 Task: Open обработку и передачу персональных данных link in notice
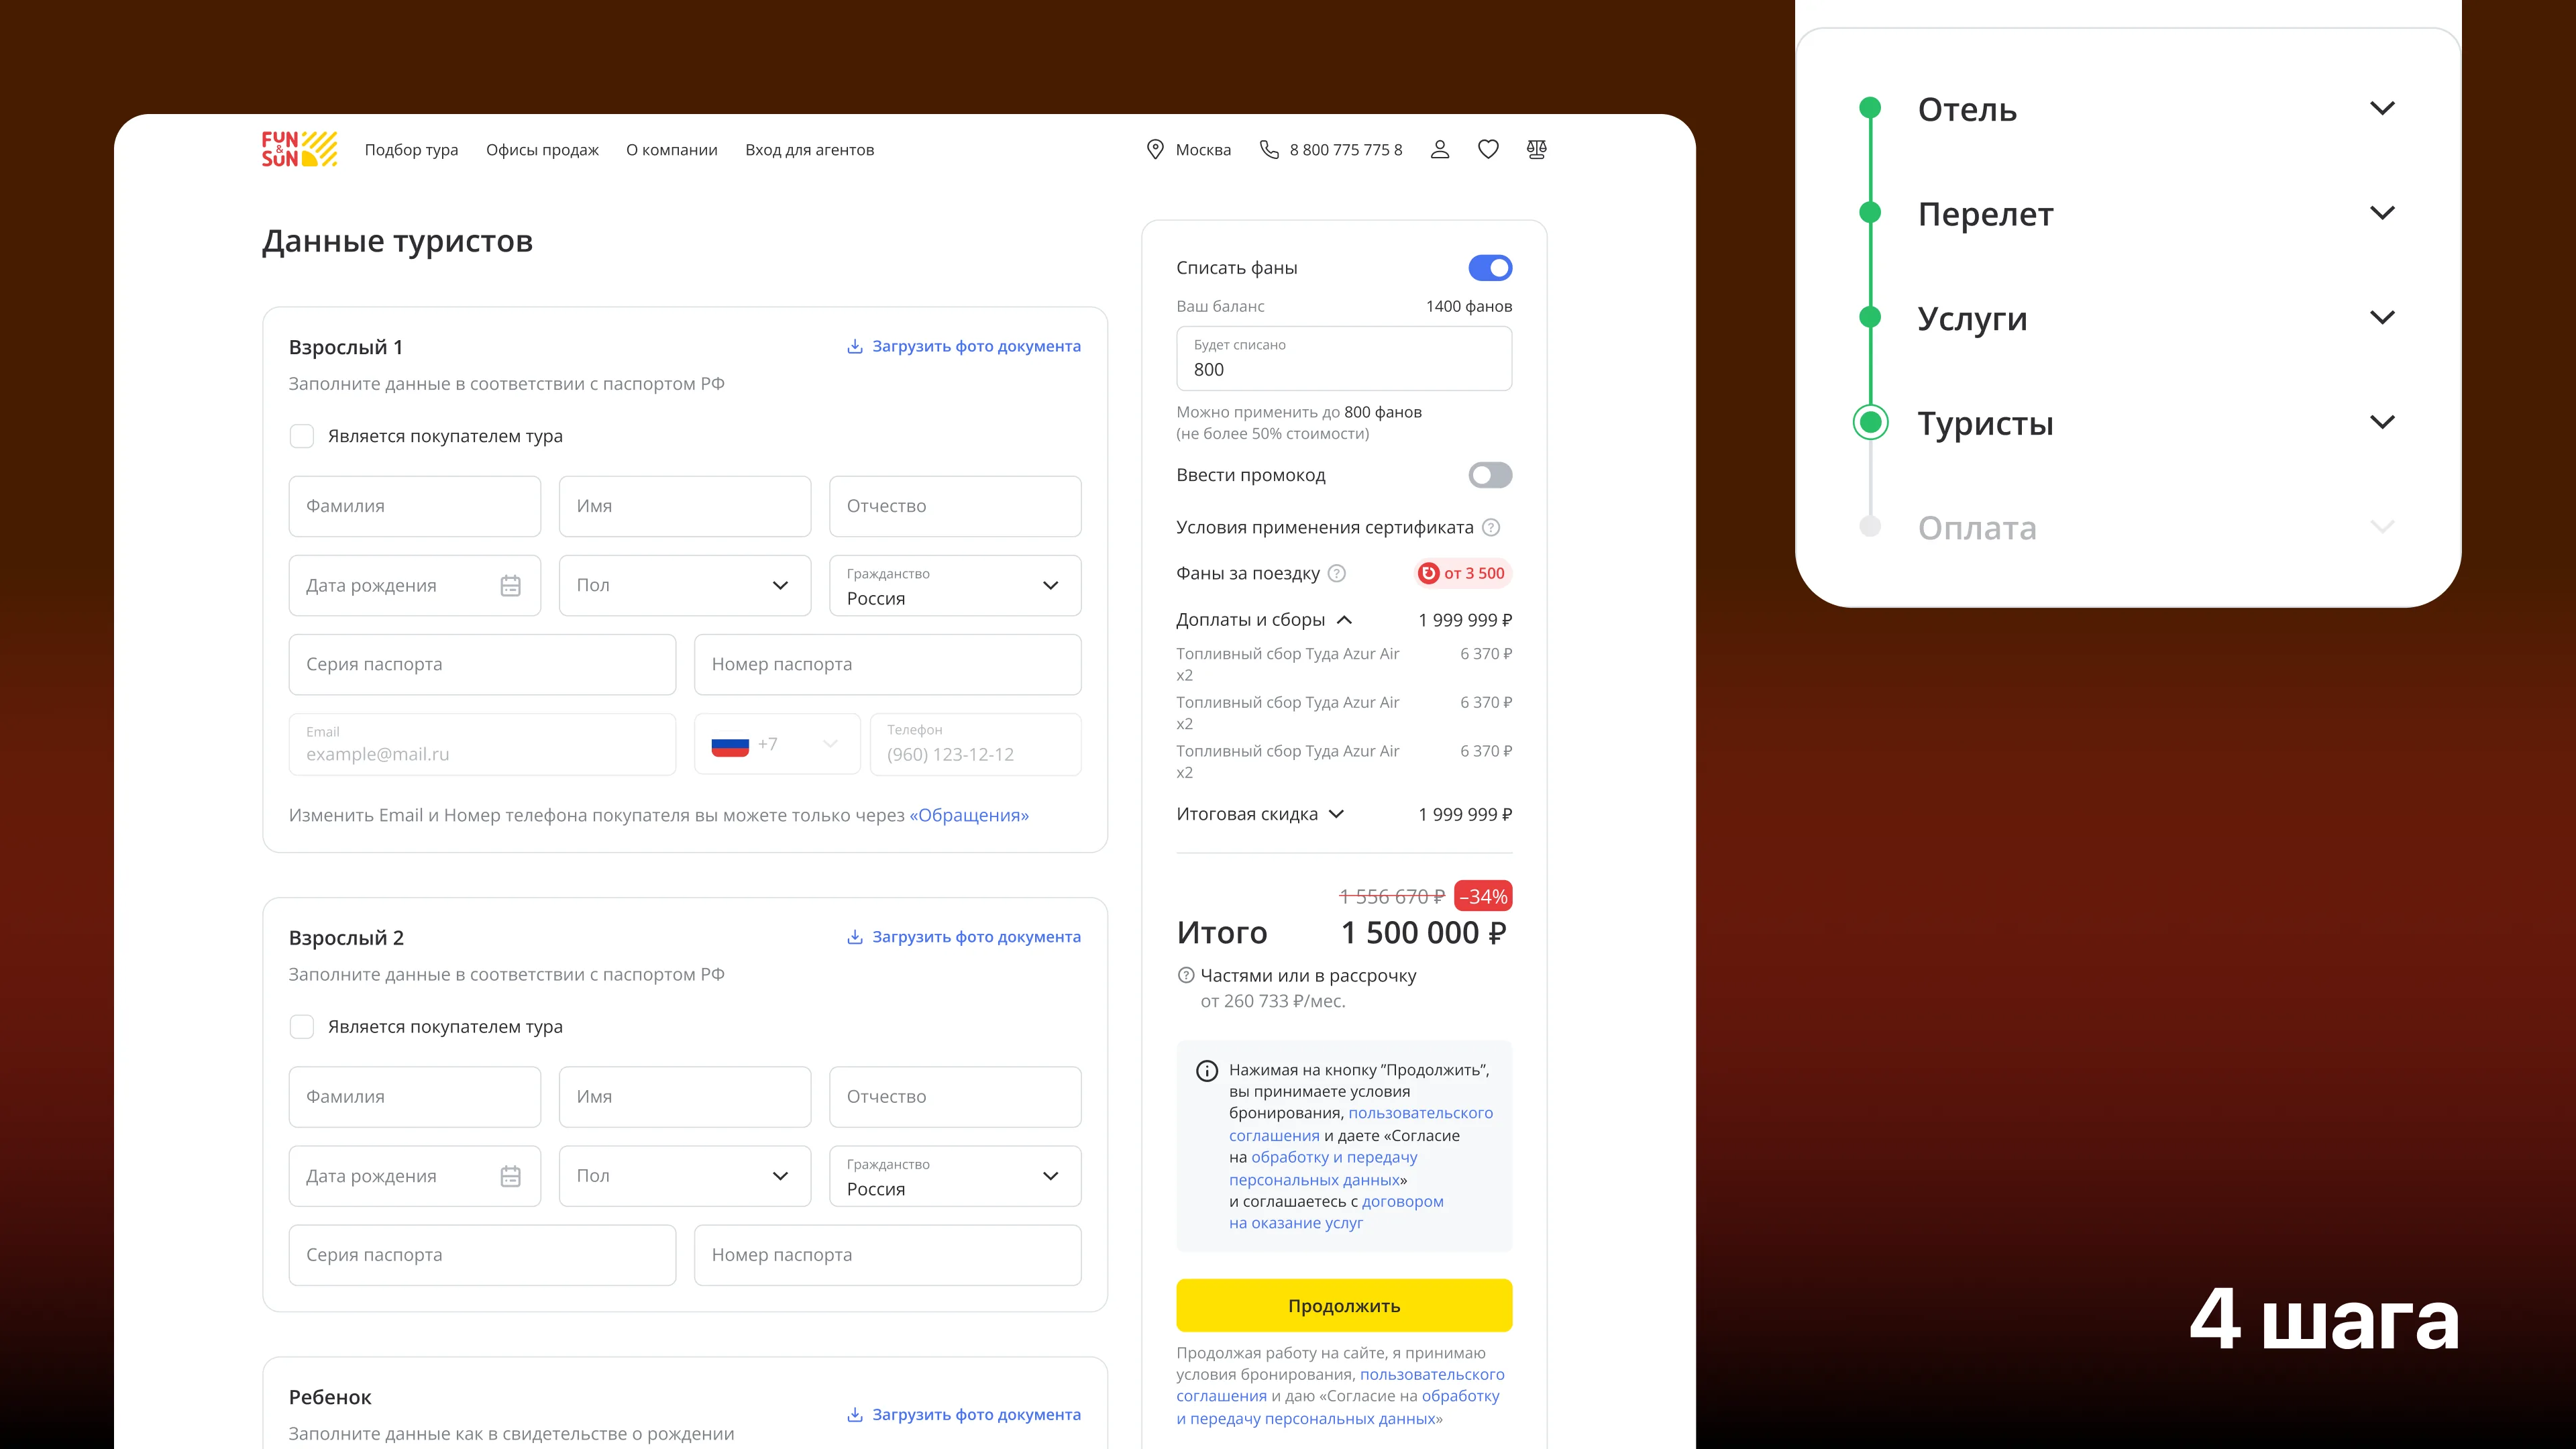pyautogui.click(x=1324, y=1168)
